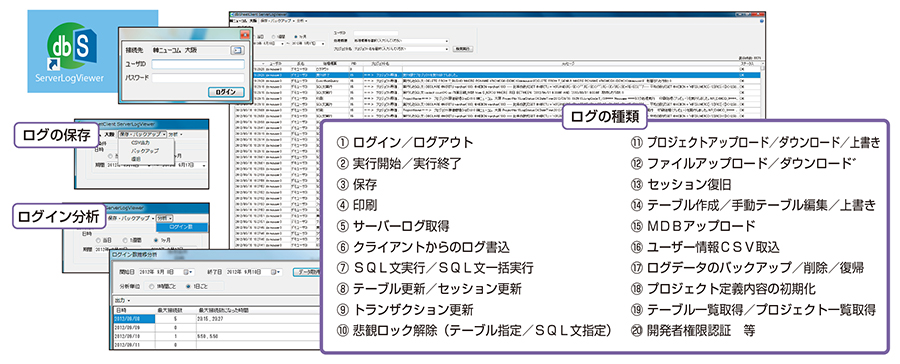Click the 検索実行 button in main window
This screenshot has height=364, width=900.
pos(463,49)
